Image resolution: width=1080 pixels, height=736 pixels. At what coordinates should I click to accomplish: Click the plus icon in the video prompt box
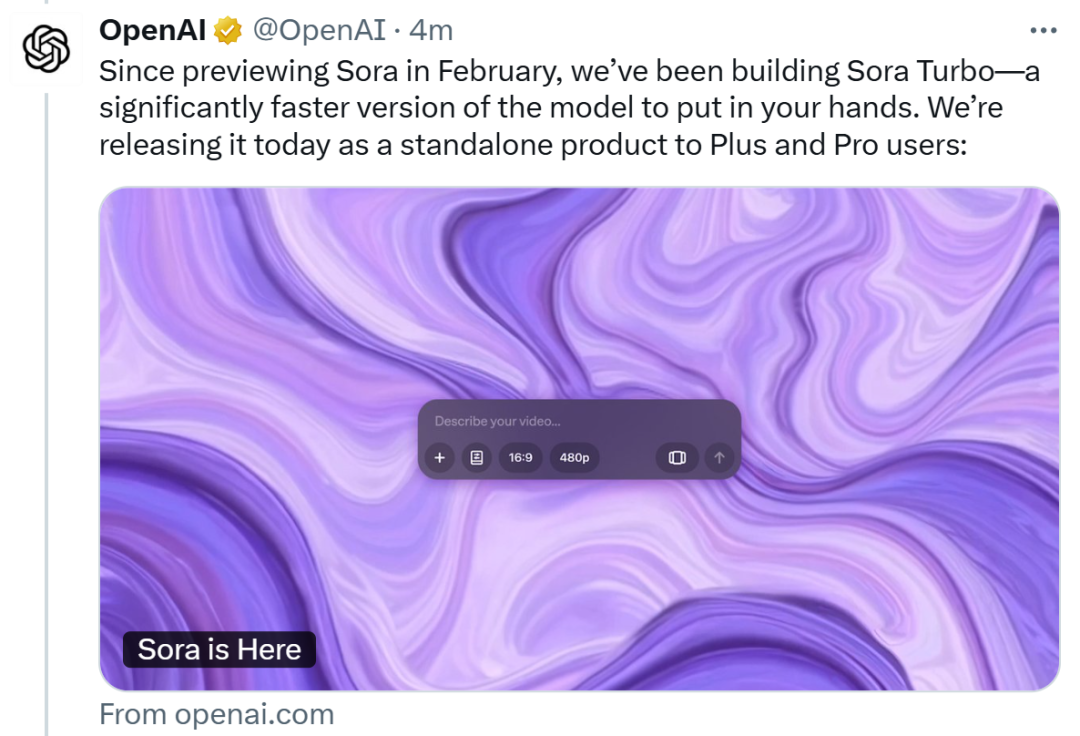439,458
